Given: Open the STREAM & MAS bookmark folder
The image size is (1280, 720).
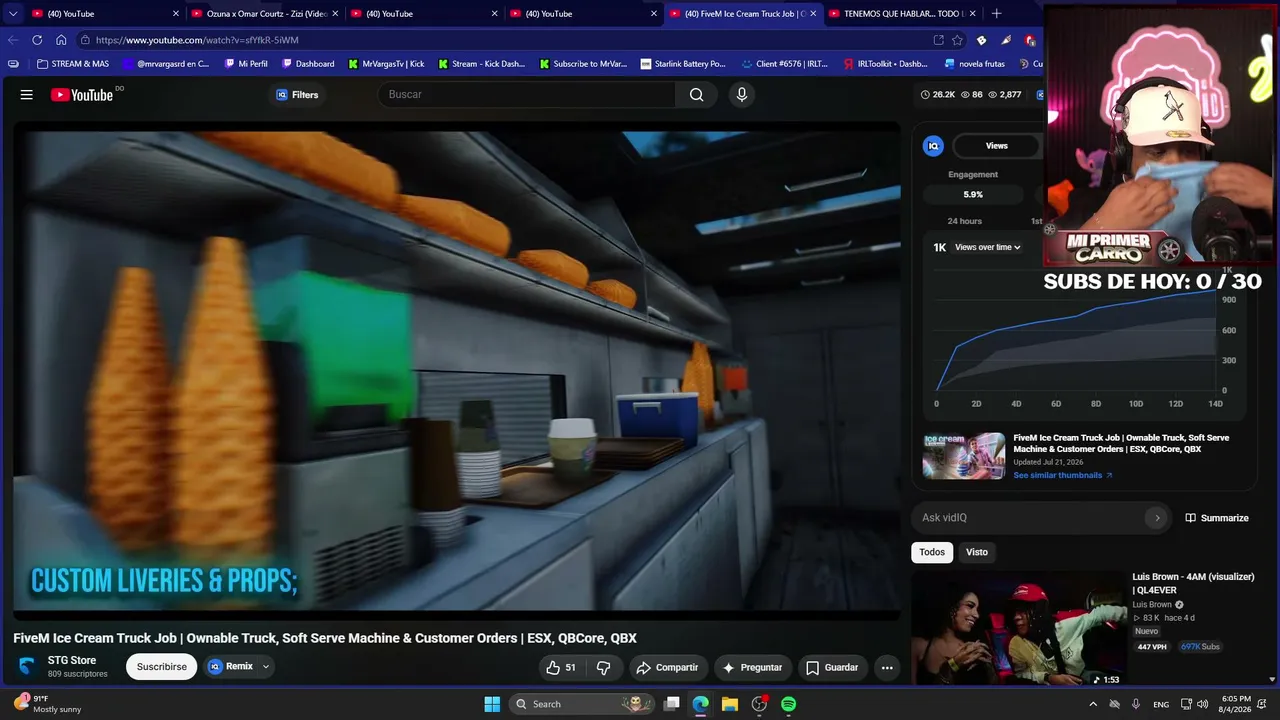Looking at the screenshot, I should click(x=72, y=64).
